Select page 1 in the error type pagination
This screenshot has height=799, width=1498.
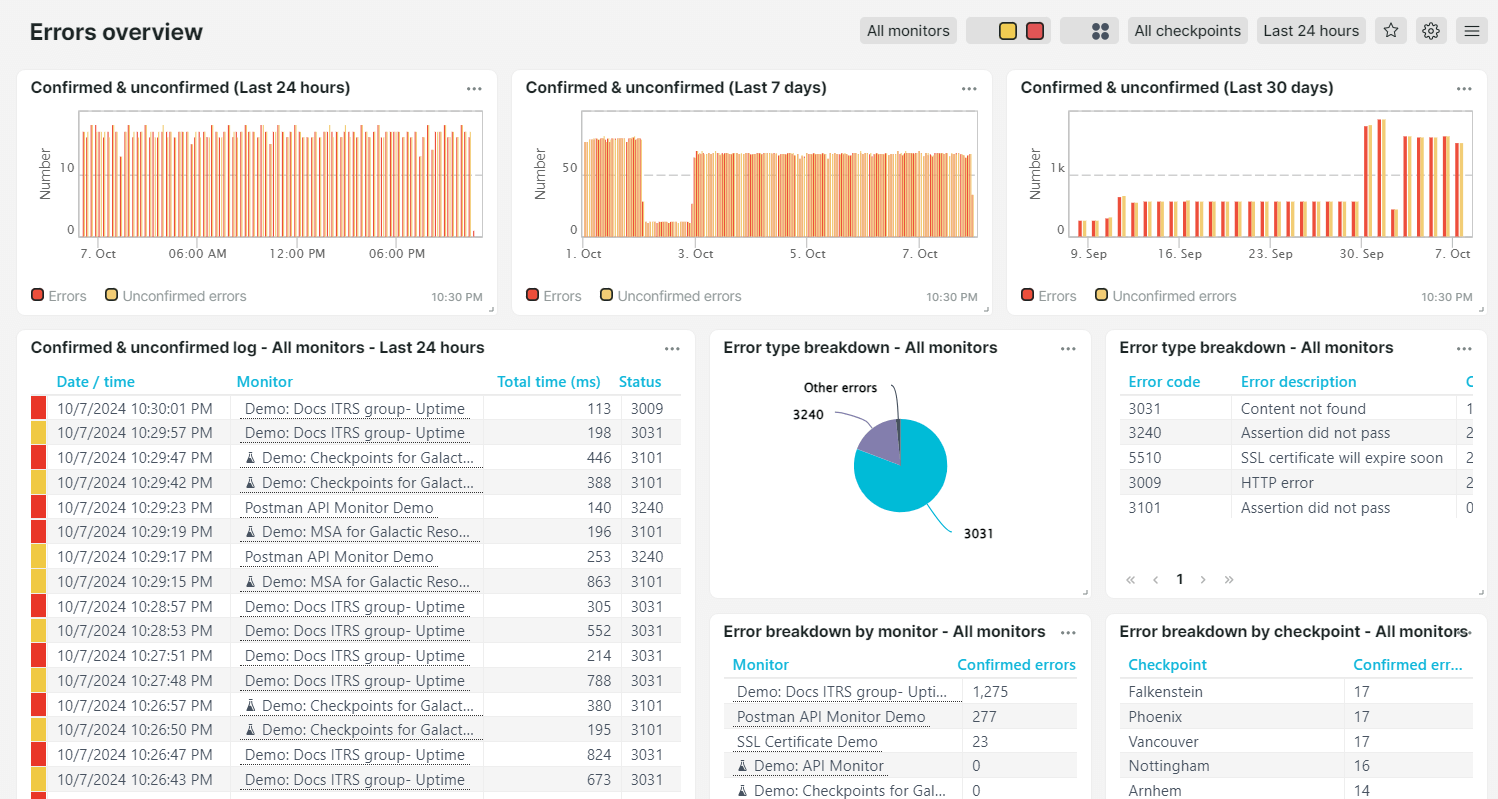1180,579
